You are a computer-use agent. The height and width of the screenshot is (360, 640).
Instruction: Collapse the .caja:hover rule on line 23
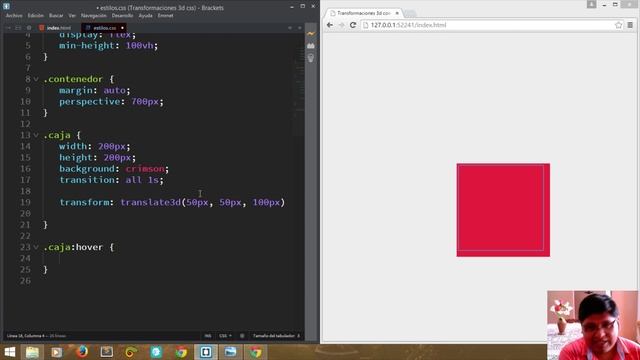36,247
